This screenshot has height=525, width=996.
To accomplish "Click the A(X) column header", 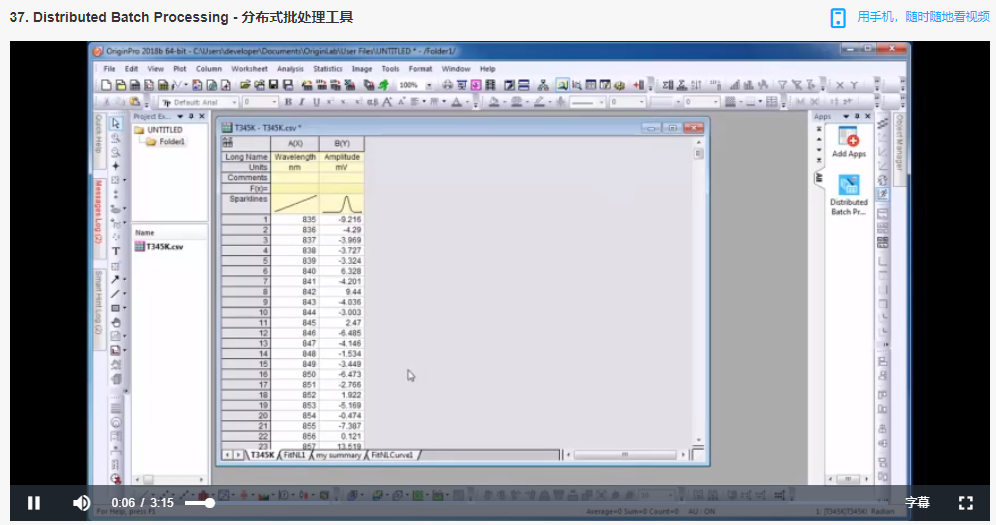I will (295, 143).
